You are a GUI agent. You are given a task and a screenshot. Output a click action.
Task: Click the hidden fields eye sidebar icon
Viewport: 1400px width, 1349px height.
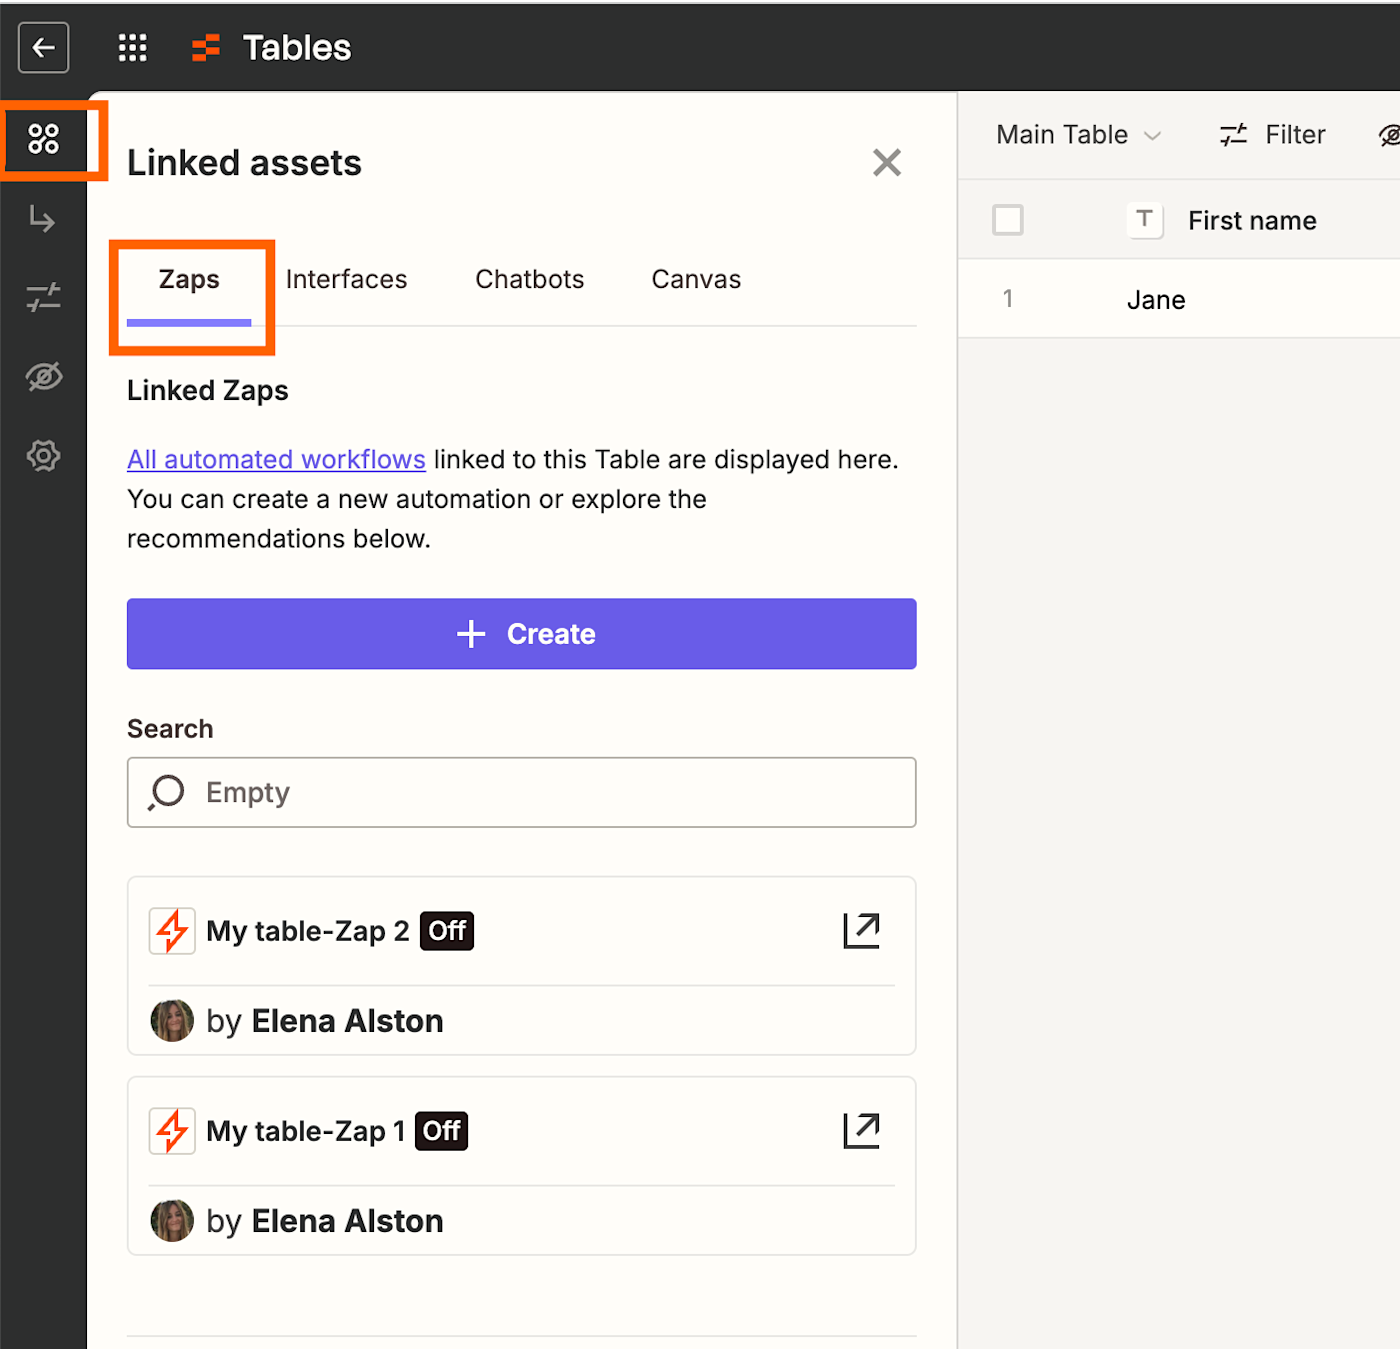[x=43, y=376]
